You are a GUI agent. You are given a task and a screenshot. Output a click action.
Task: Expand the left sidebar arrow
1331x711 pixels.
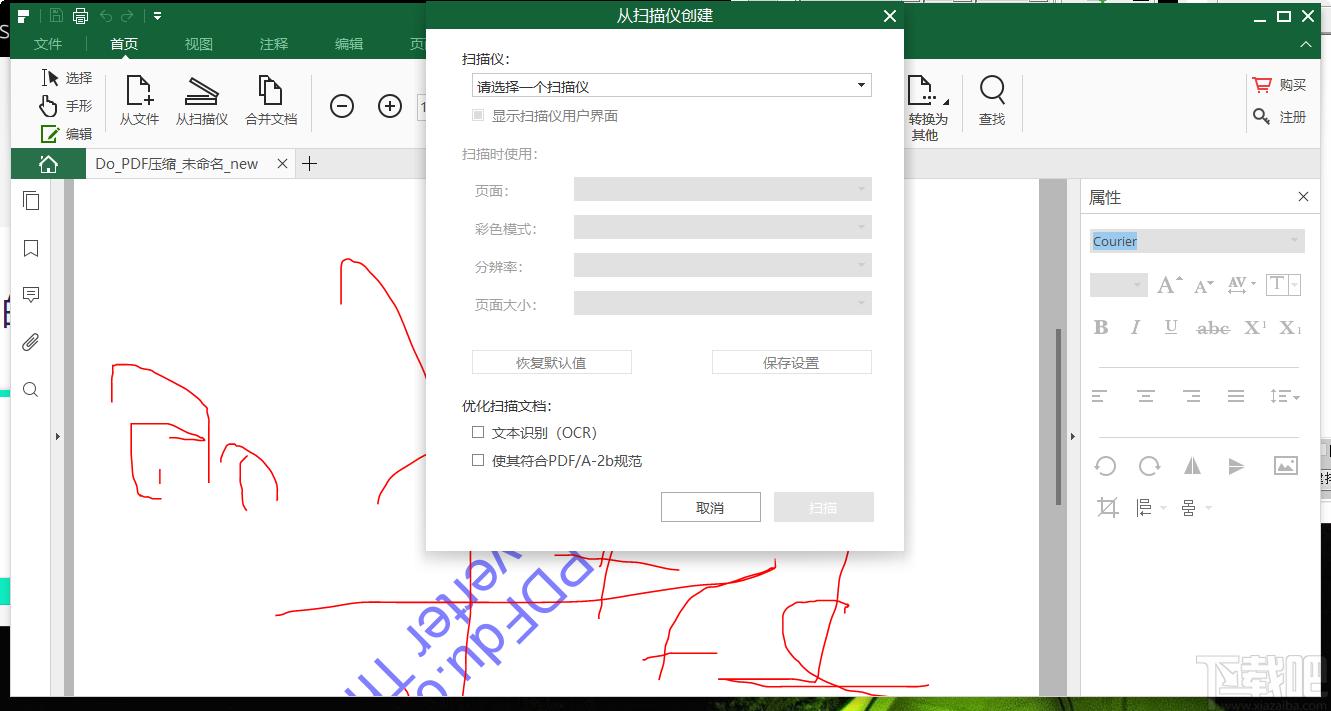tap(57, 437)
